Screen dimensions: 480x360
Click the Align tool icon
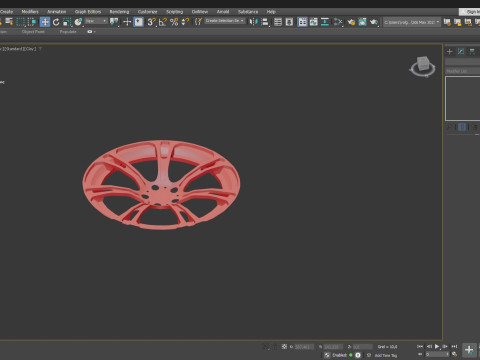(x=265, y=22)
